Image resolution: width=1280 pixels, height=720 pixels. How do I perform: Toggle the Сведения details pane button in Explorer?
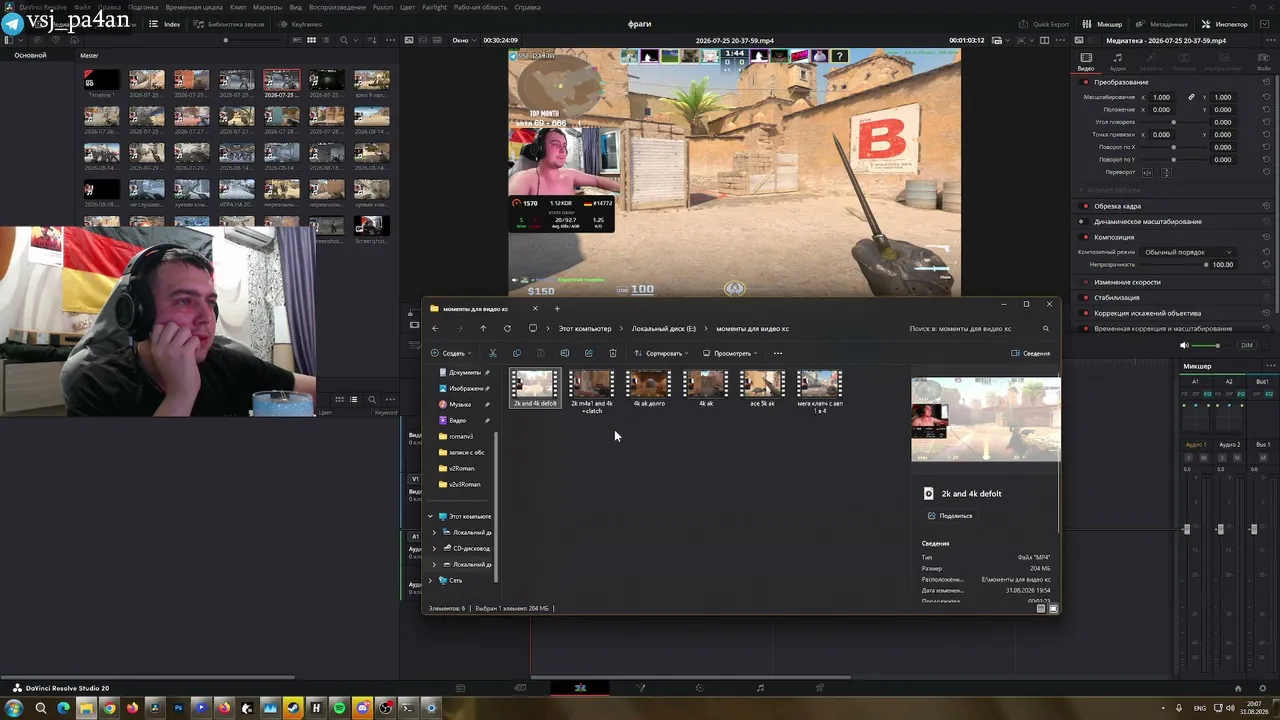pyautogui.click(x=1030, y=353)
